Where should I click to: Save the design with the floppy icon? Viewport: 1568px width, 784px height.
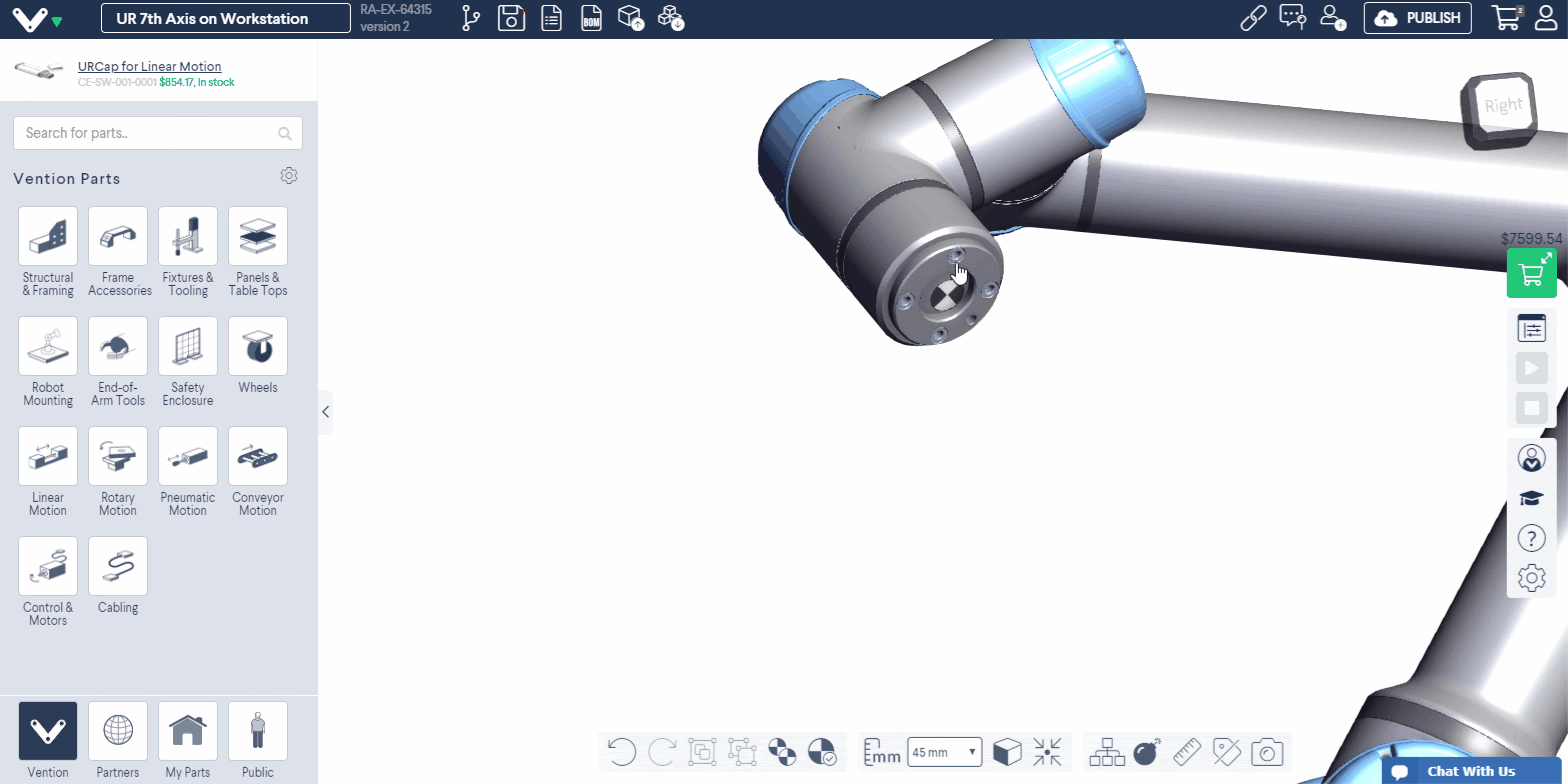[511, 18]
